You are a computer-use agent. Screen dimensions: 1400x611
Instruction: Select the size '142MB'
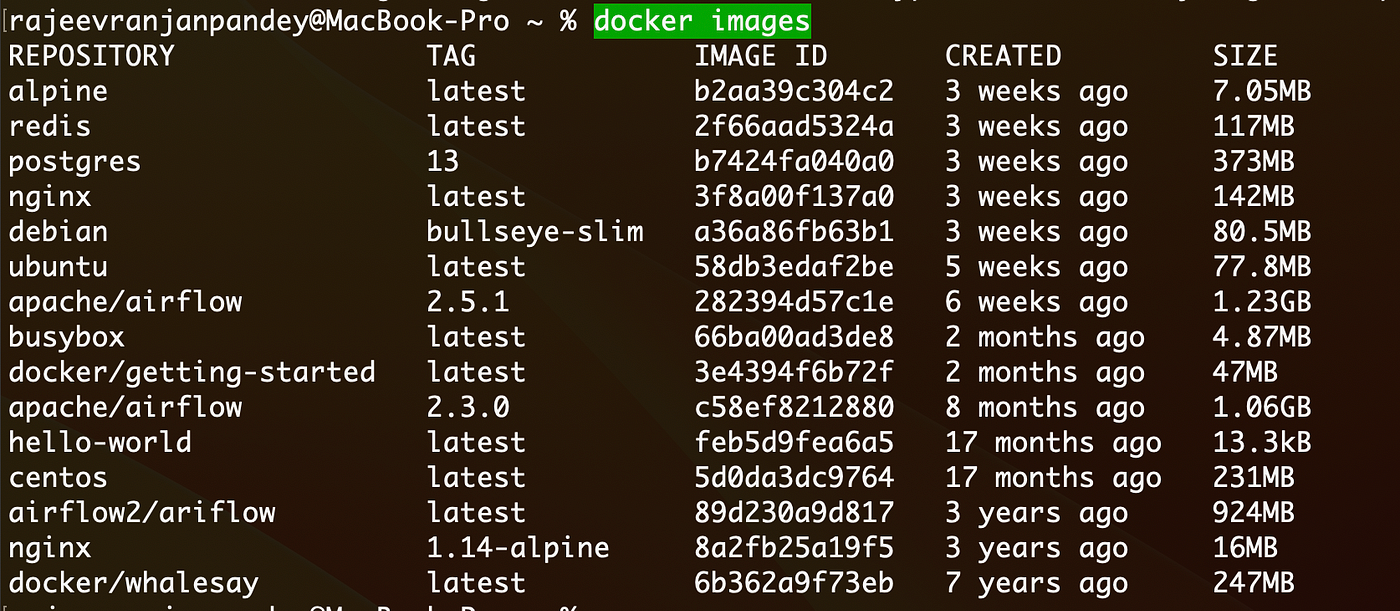(1254, 197)
